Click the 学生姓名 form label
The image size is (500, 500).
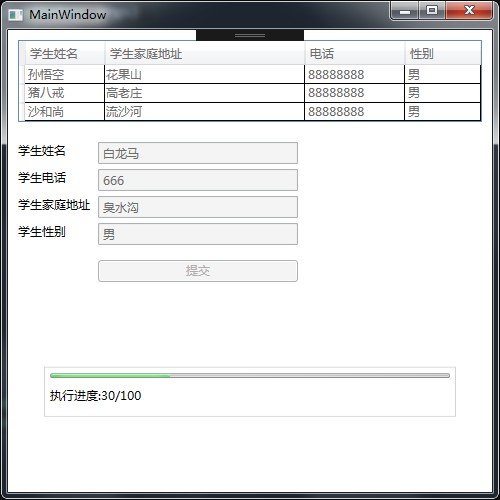[x=42, y=151]
